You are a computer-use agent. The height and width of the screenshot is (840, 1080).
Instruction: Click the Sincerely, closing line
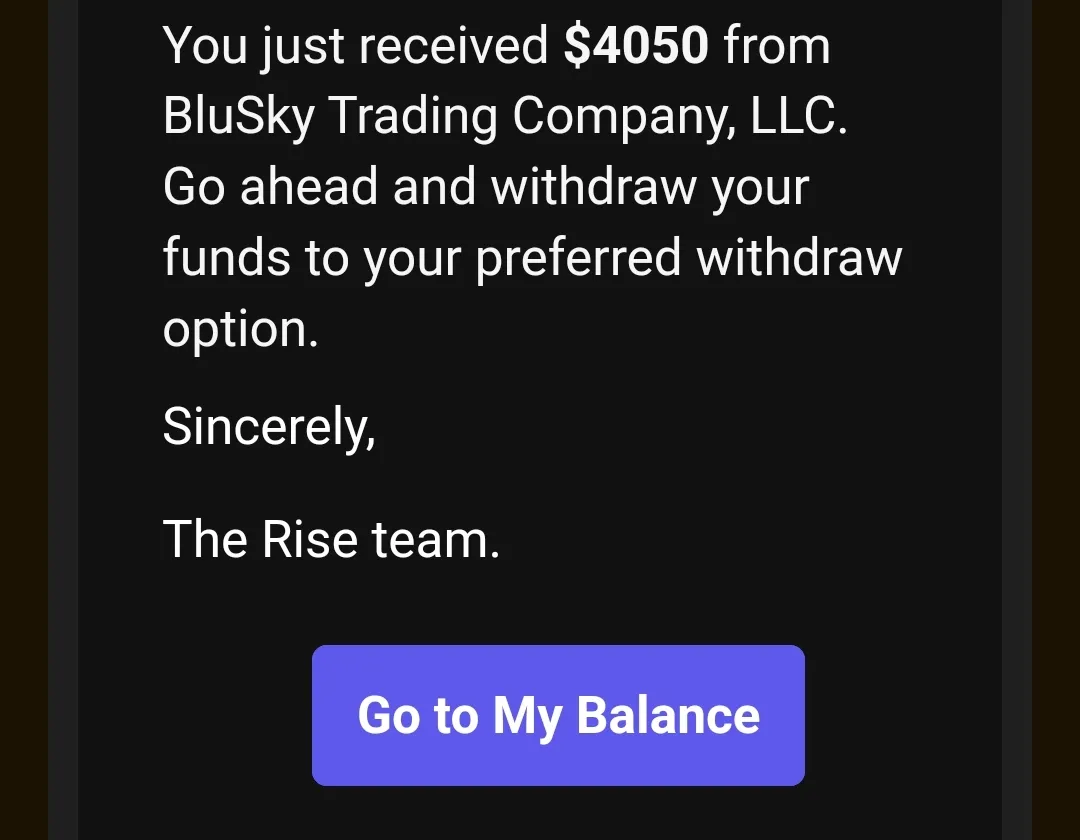point(269,427)
